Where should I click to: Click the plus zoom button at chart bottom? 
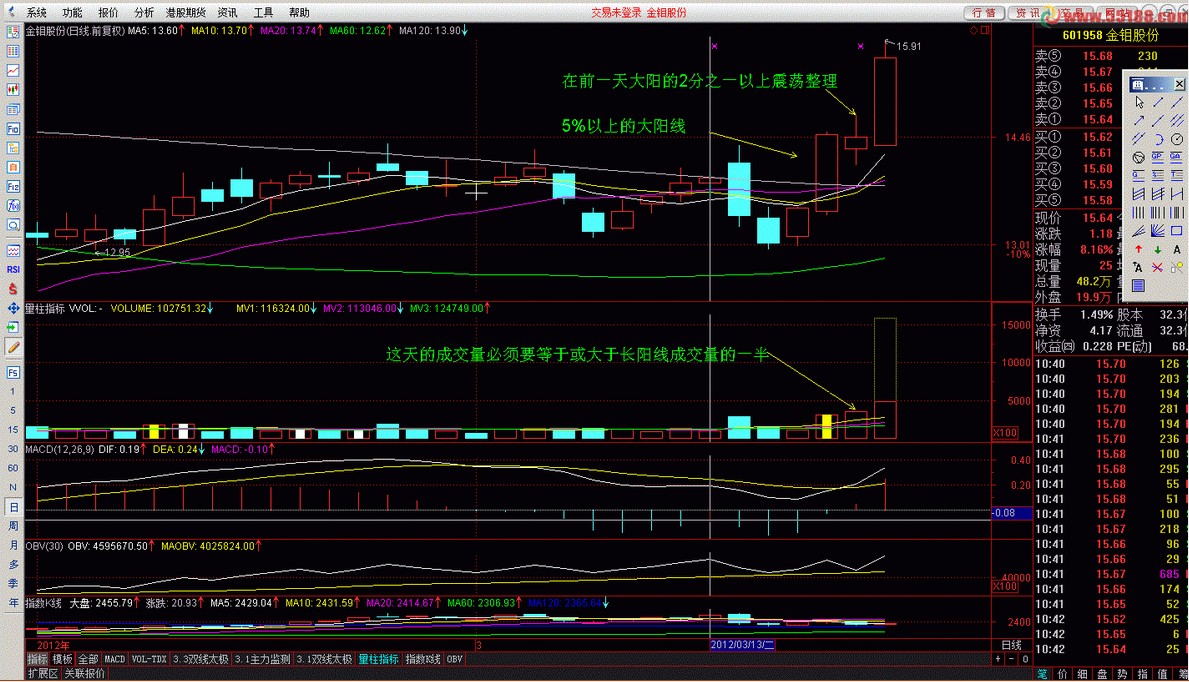click(x=998, y=659)
